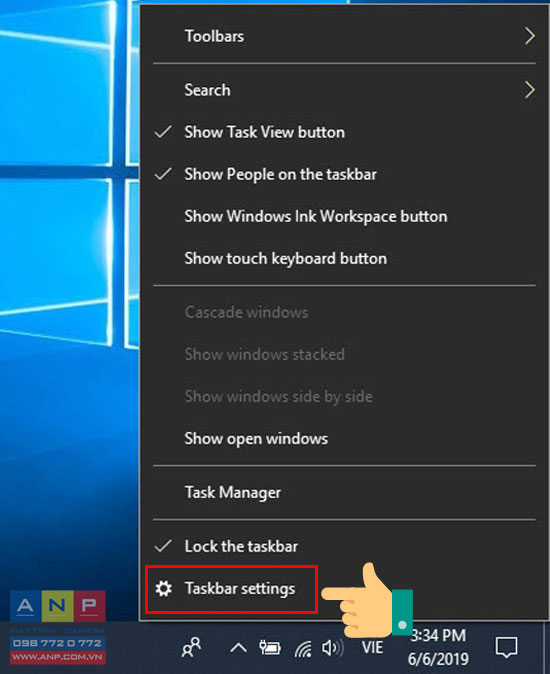The width and height of the screenshot is (550, 674).
Task: Expand the Search submenu arrow
Action: pos(529,90)
